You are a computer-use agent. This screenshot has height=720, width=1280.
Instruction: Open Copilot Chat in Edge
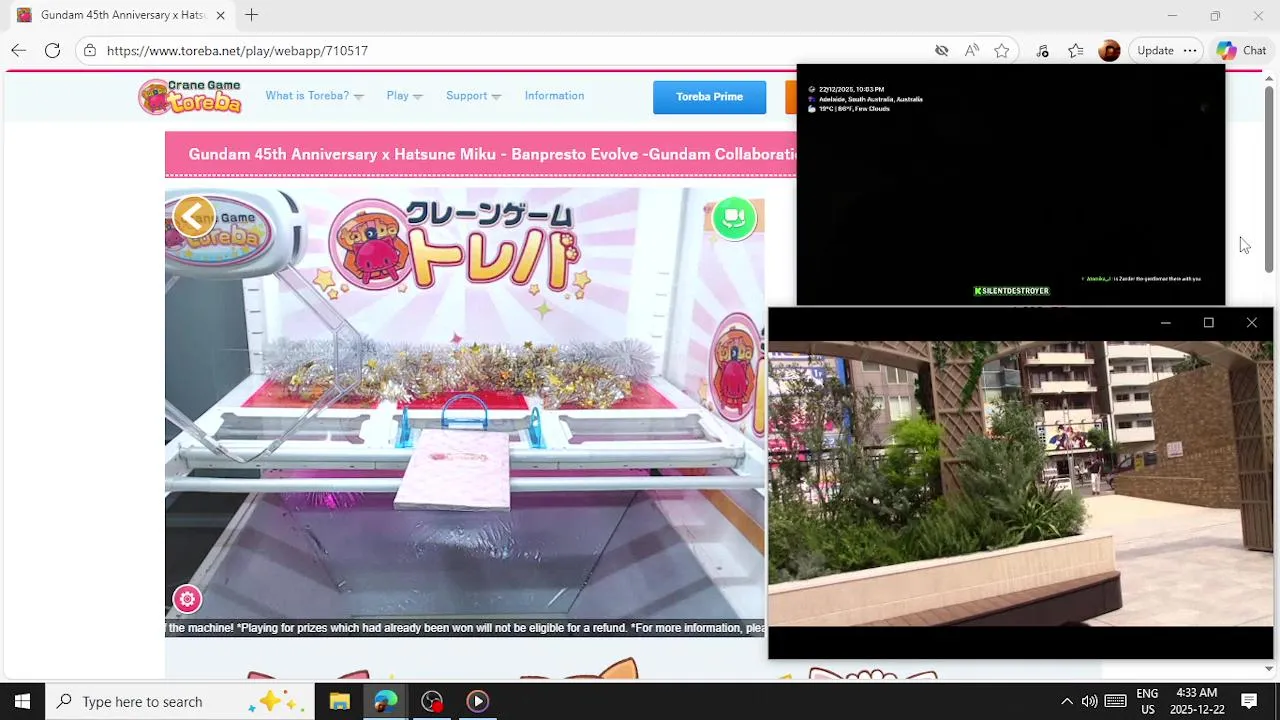[1242, 50]
